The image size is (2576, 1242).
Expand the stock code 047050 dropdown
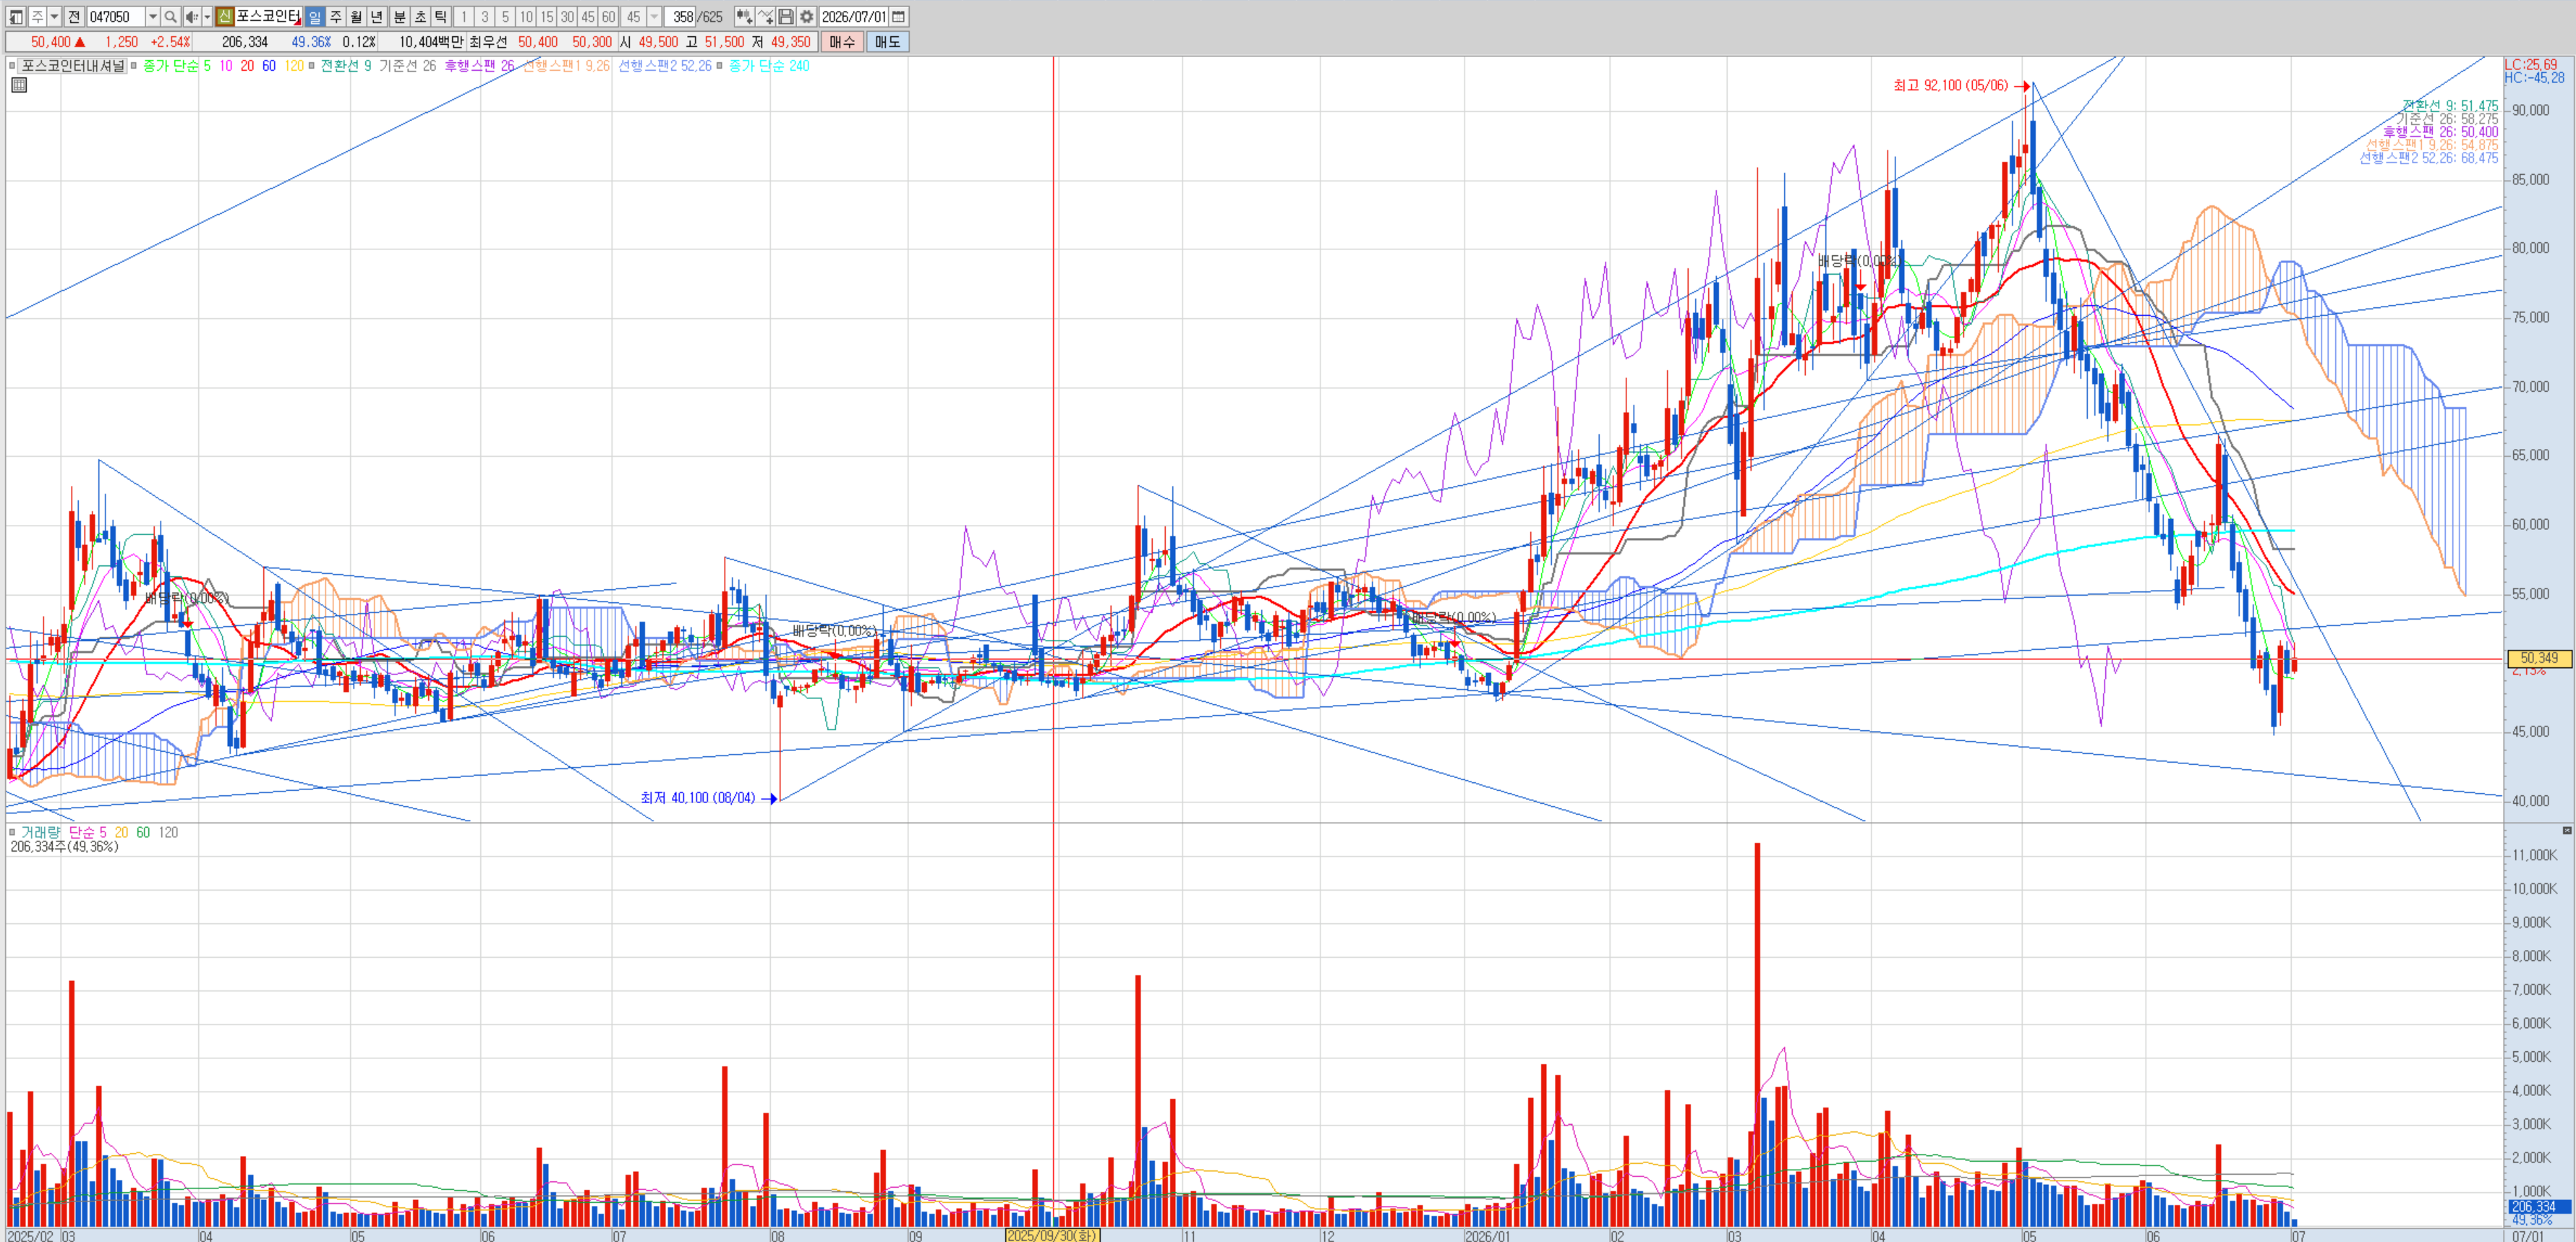153,17
